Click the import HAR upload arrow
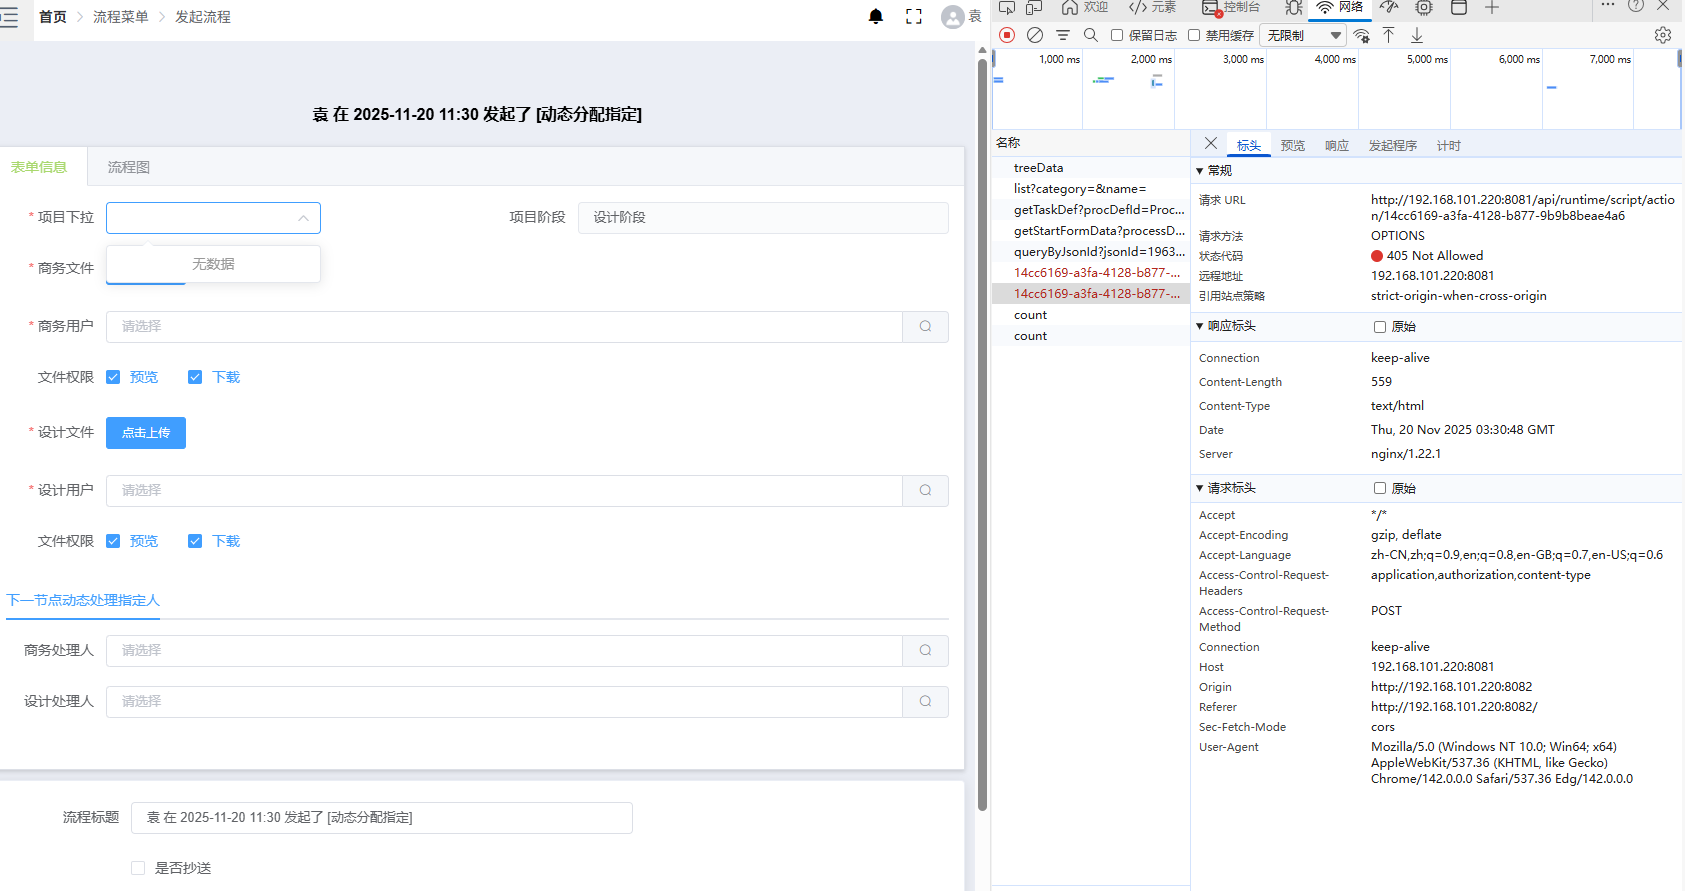This screenshot has height=891, width=1685. click(1389, 35)
